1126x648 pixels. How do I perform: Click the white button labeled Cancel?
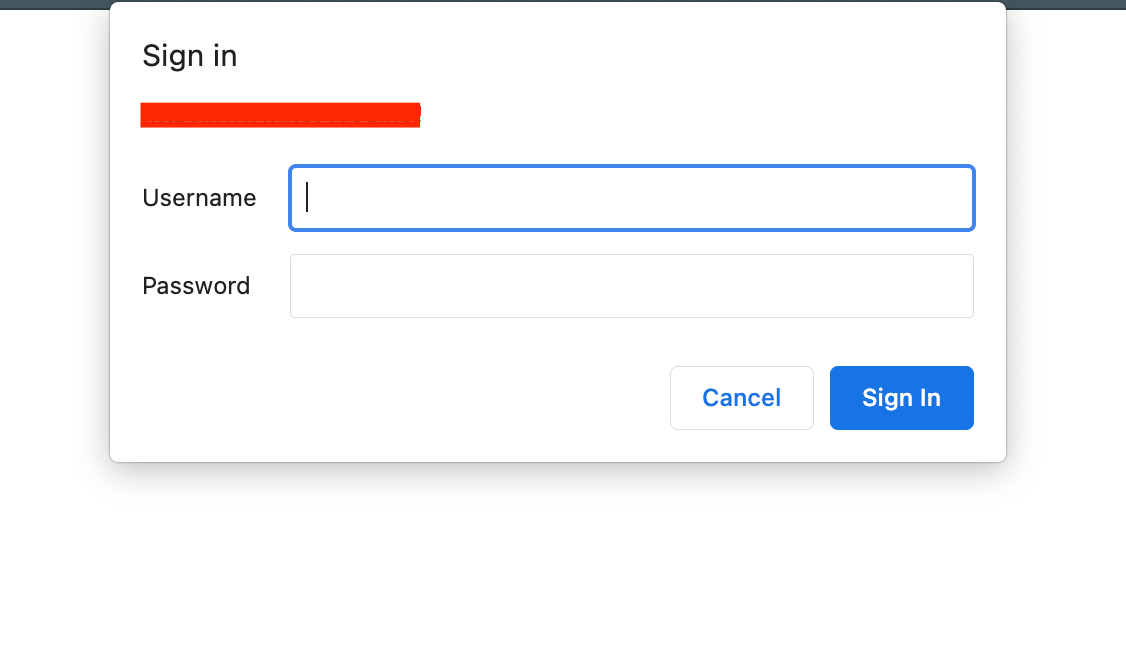pyautogui.click(x=741, y=398)
